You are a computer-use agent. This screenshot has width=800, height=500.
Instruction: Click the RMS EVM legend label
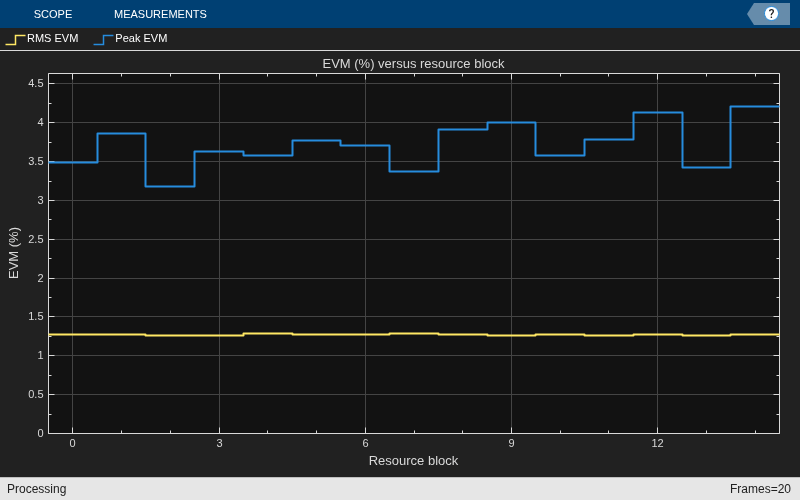(x=53, y=38)
